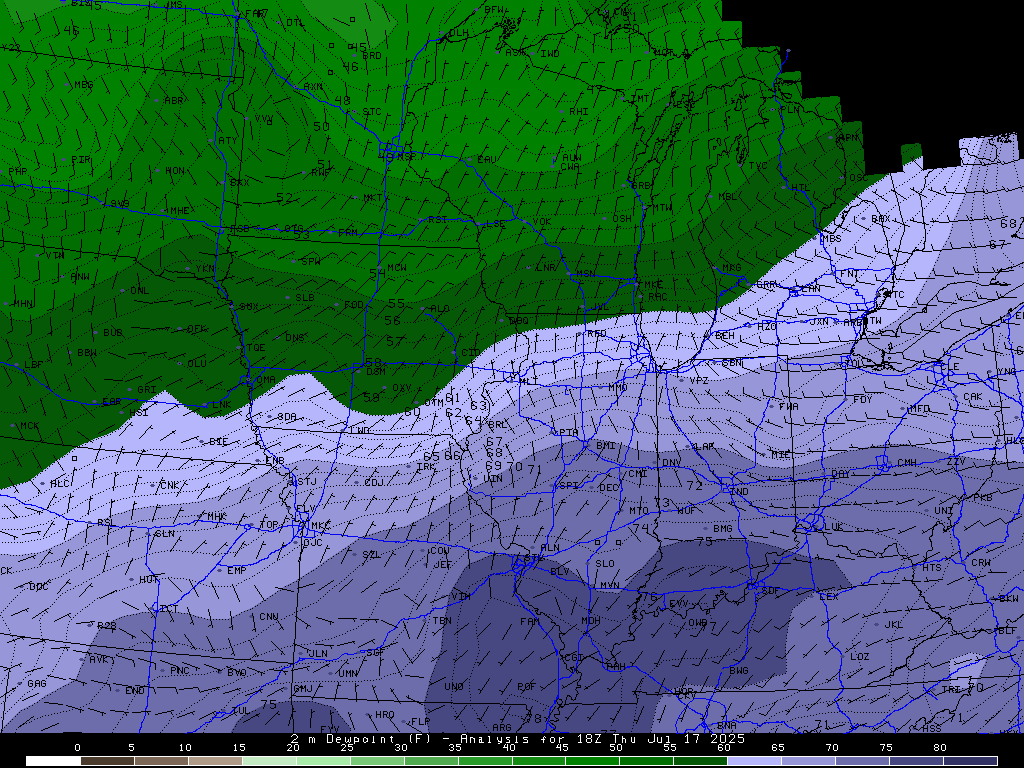Select the MCK station label
Viewport: 1024px width, 768px height.
tap(29, 425)
